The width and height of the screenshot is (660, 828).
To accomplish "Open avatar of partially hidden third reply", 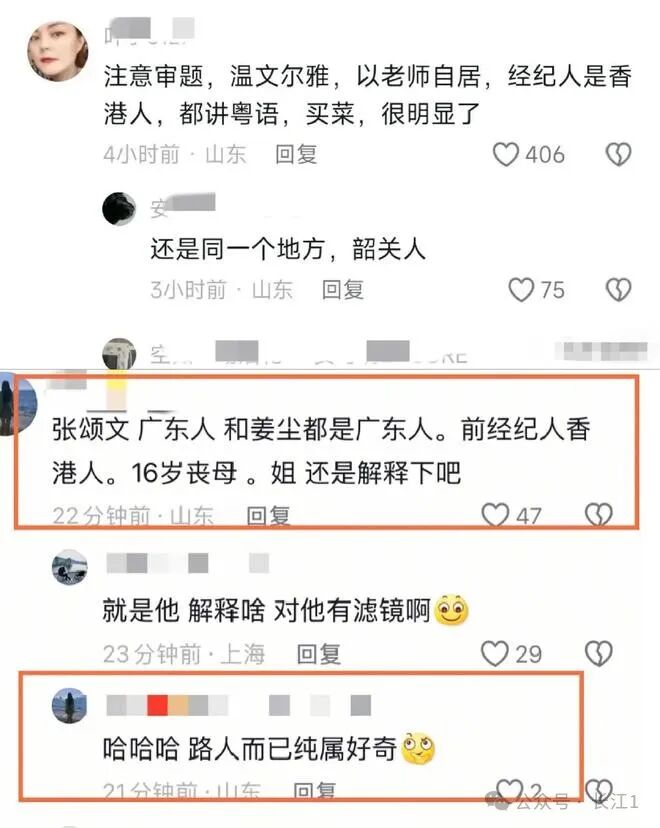I will pyautogui.click(x=119, y=353).
